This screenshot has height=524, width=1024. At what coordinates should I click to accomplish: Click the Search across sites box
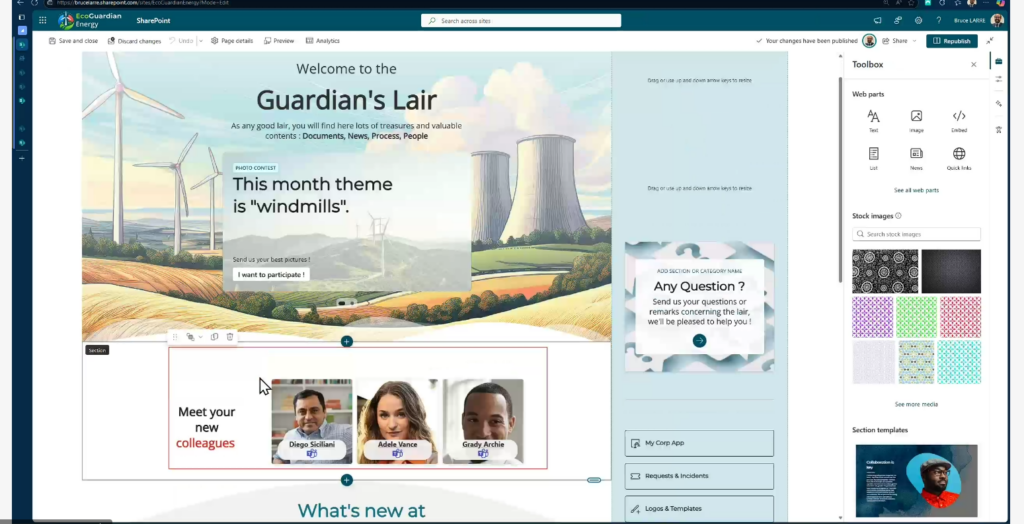click(520, 21)
